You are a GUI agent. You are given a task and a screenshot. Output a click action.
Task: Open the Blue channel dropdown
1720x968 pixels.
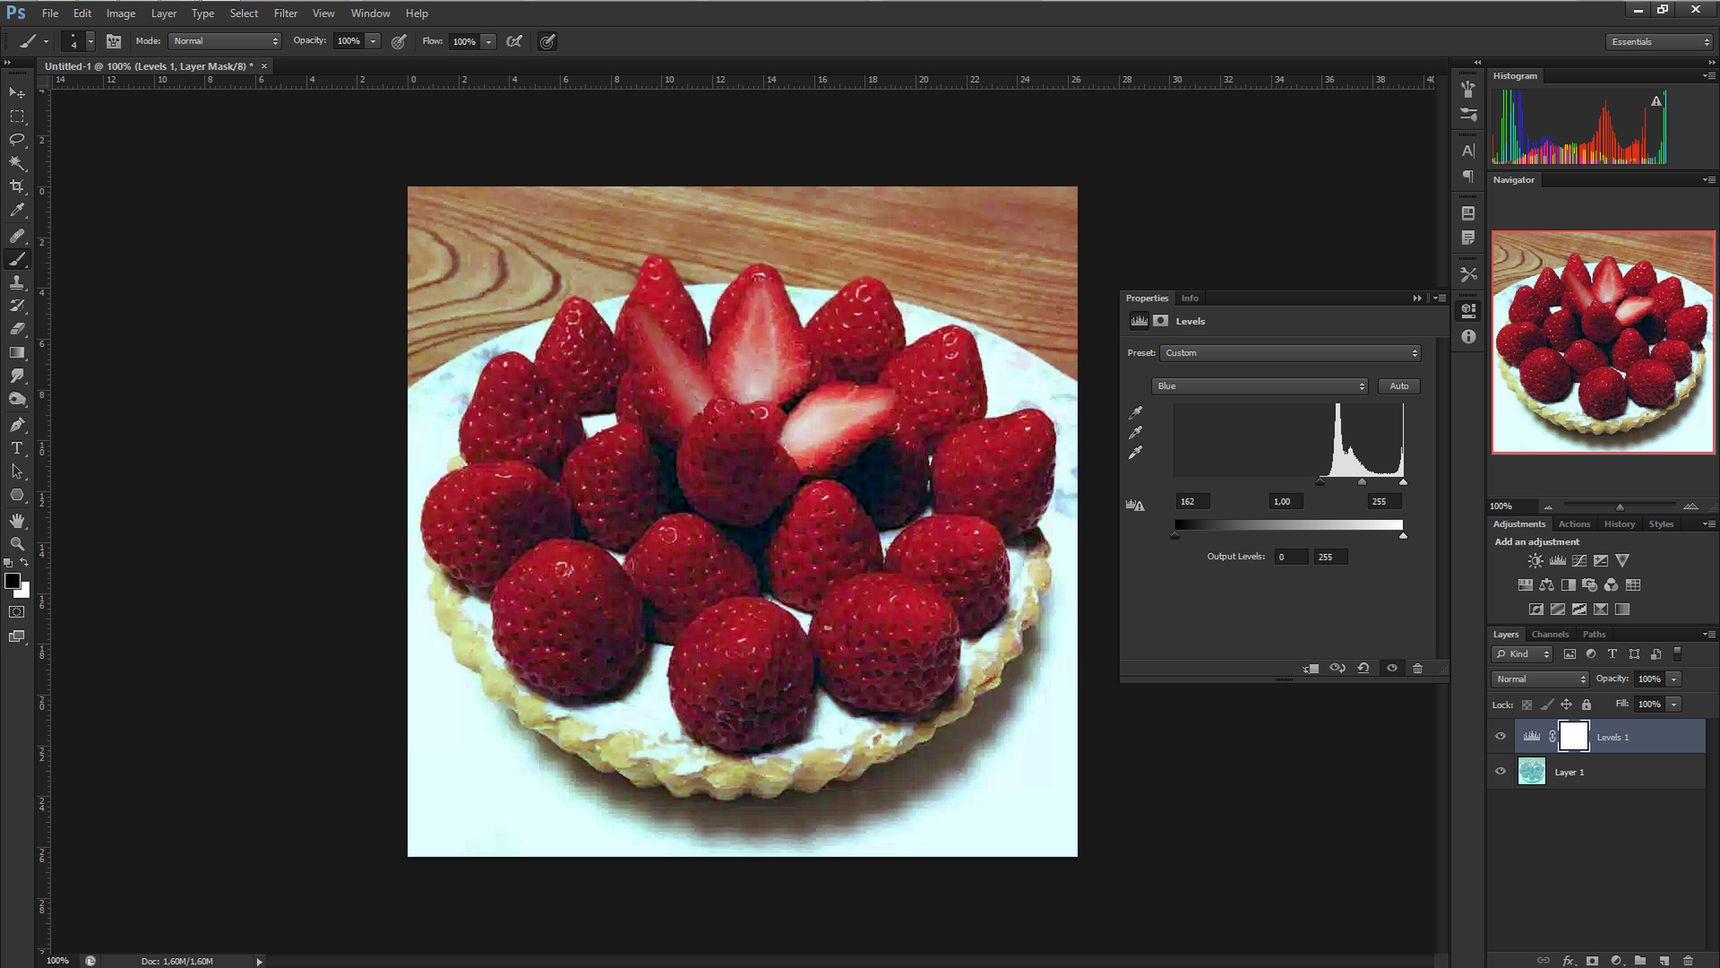[1260, 386]
